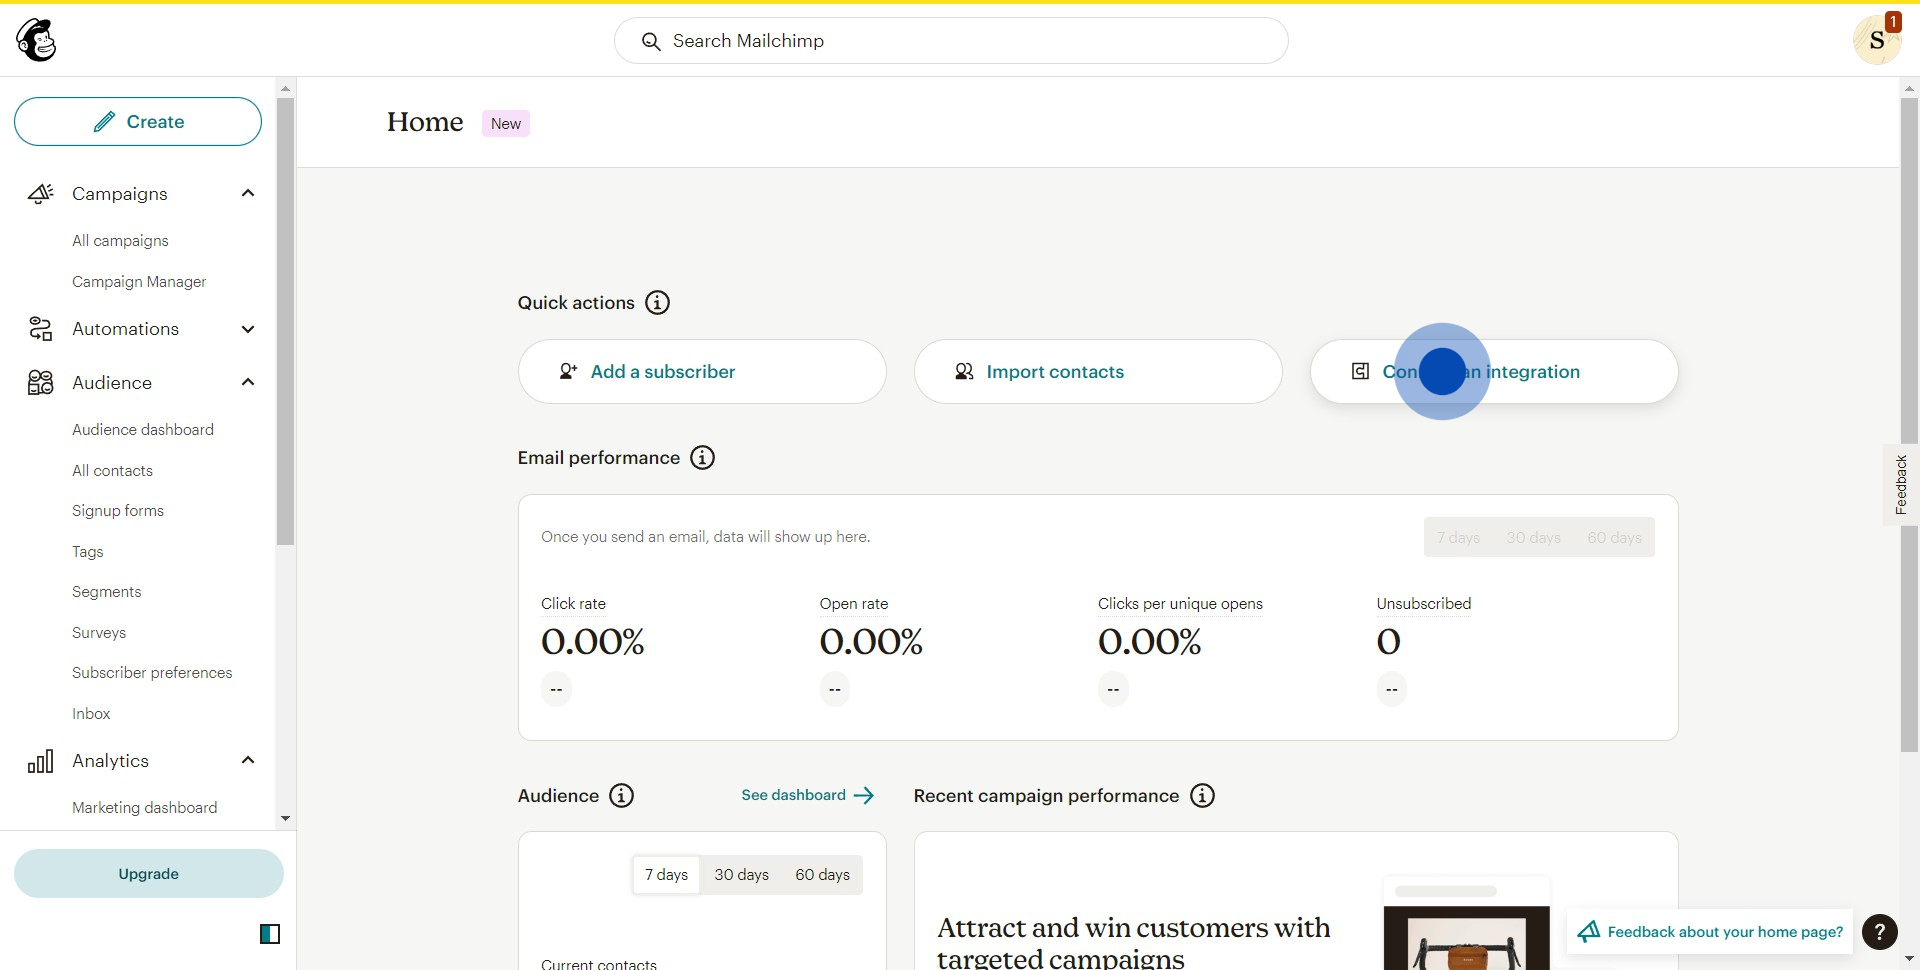Open the Audience section info icon

(621, 796)
